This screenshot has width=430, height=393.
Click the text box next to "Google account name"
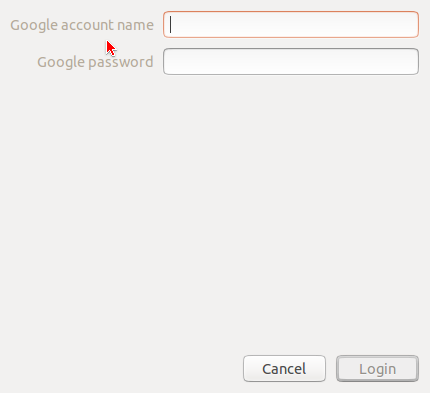click(x=291, y=25)
